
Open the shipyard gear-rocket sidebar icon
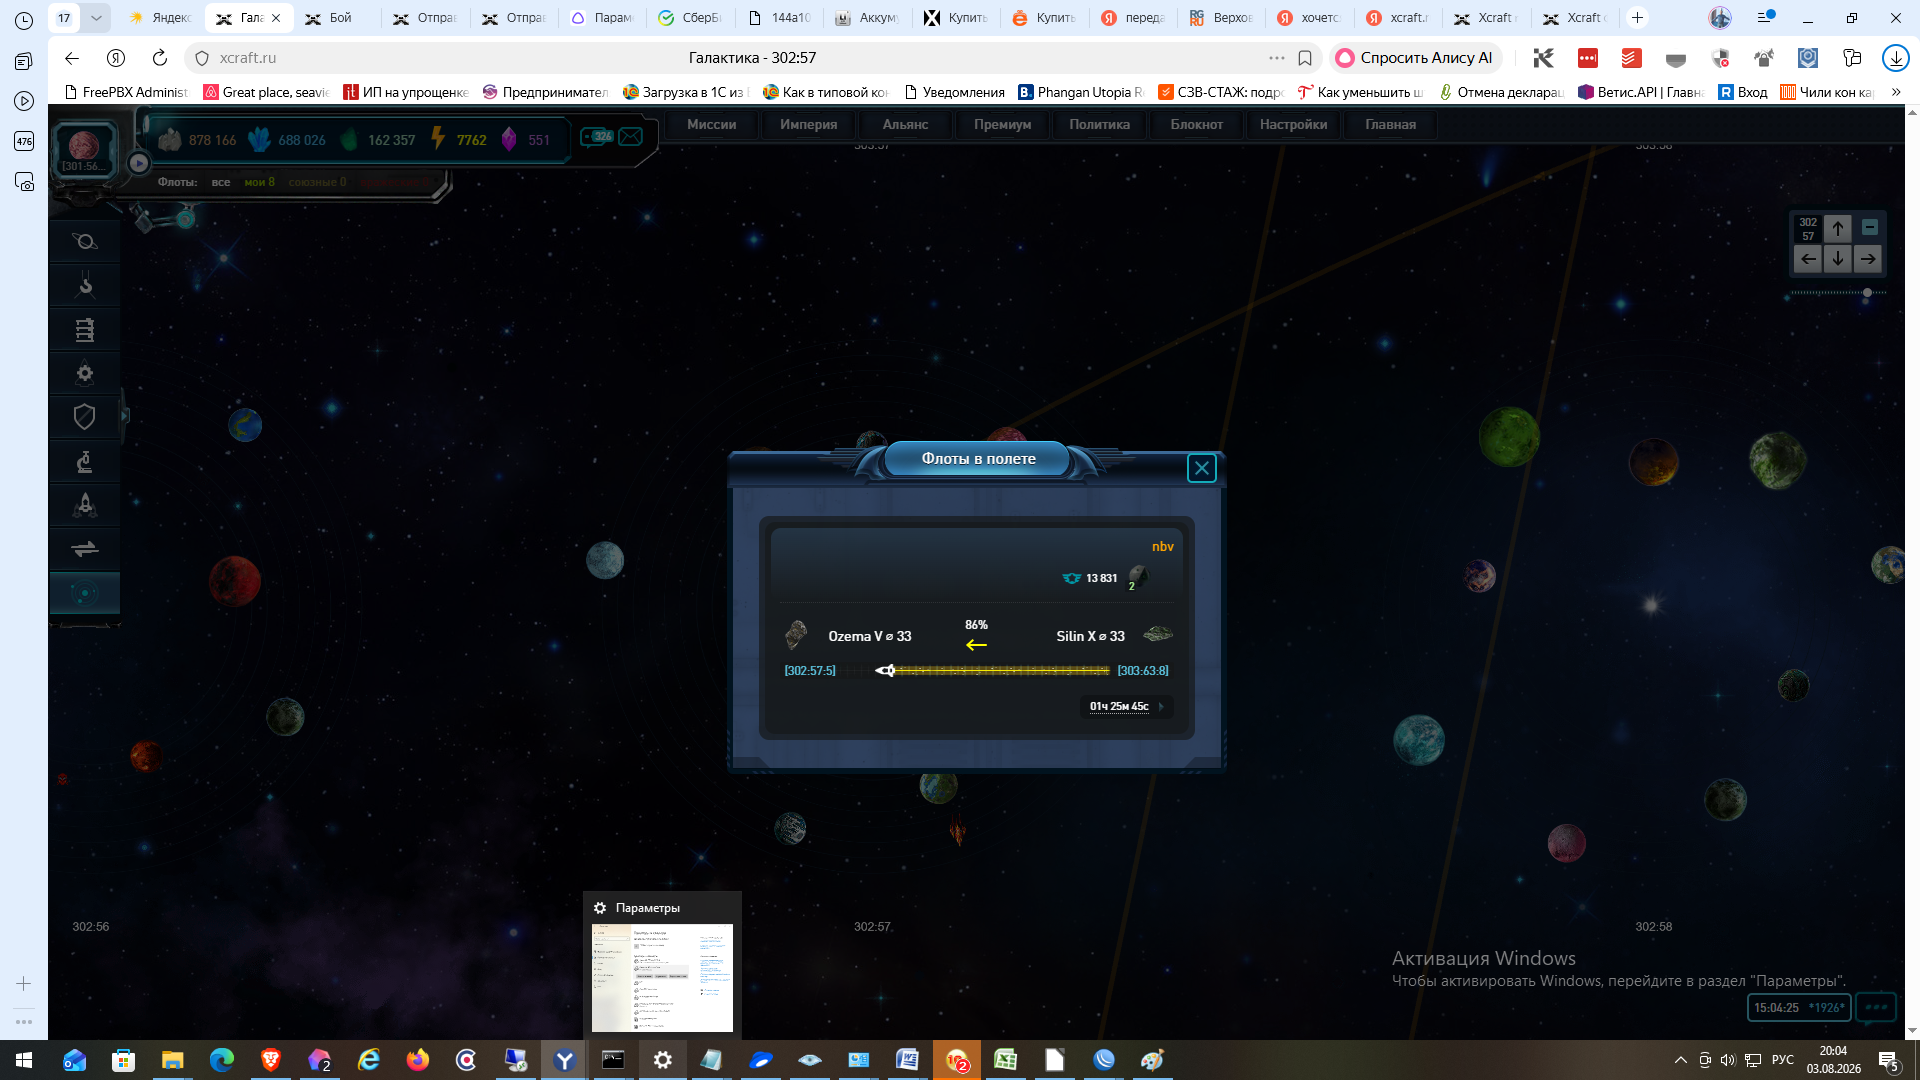click(x=85, y=373)
